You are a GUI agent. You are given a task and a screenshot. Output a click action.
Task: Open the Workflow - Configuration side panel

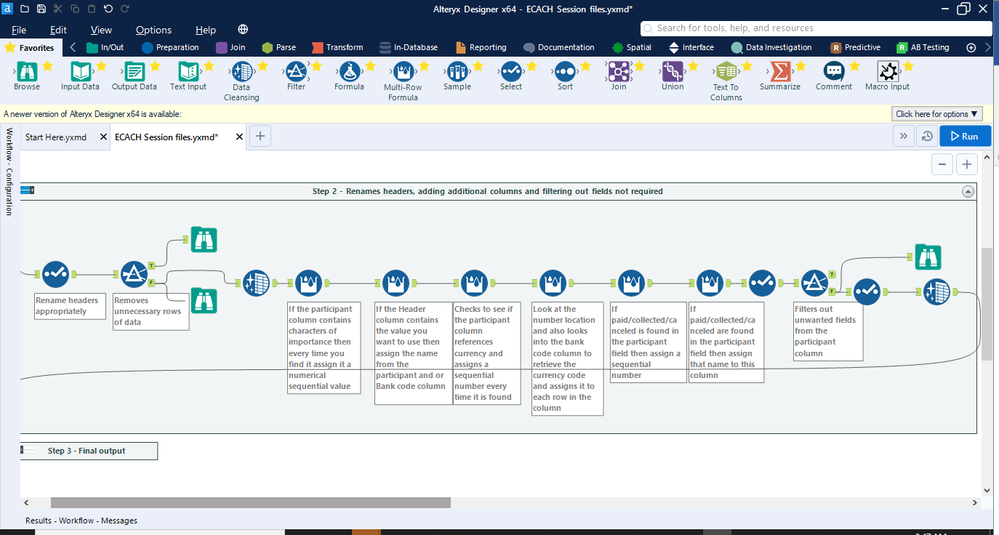coord(9,173)
